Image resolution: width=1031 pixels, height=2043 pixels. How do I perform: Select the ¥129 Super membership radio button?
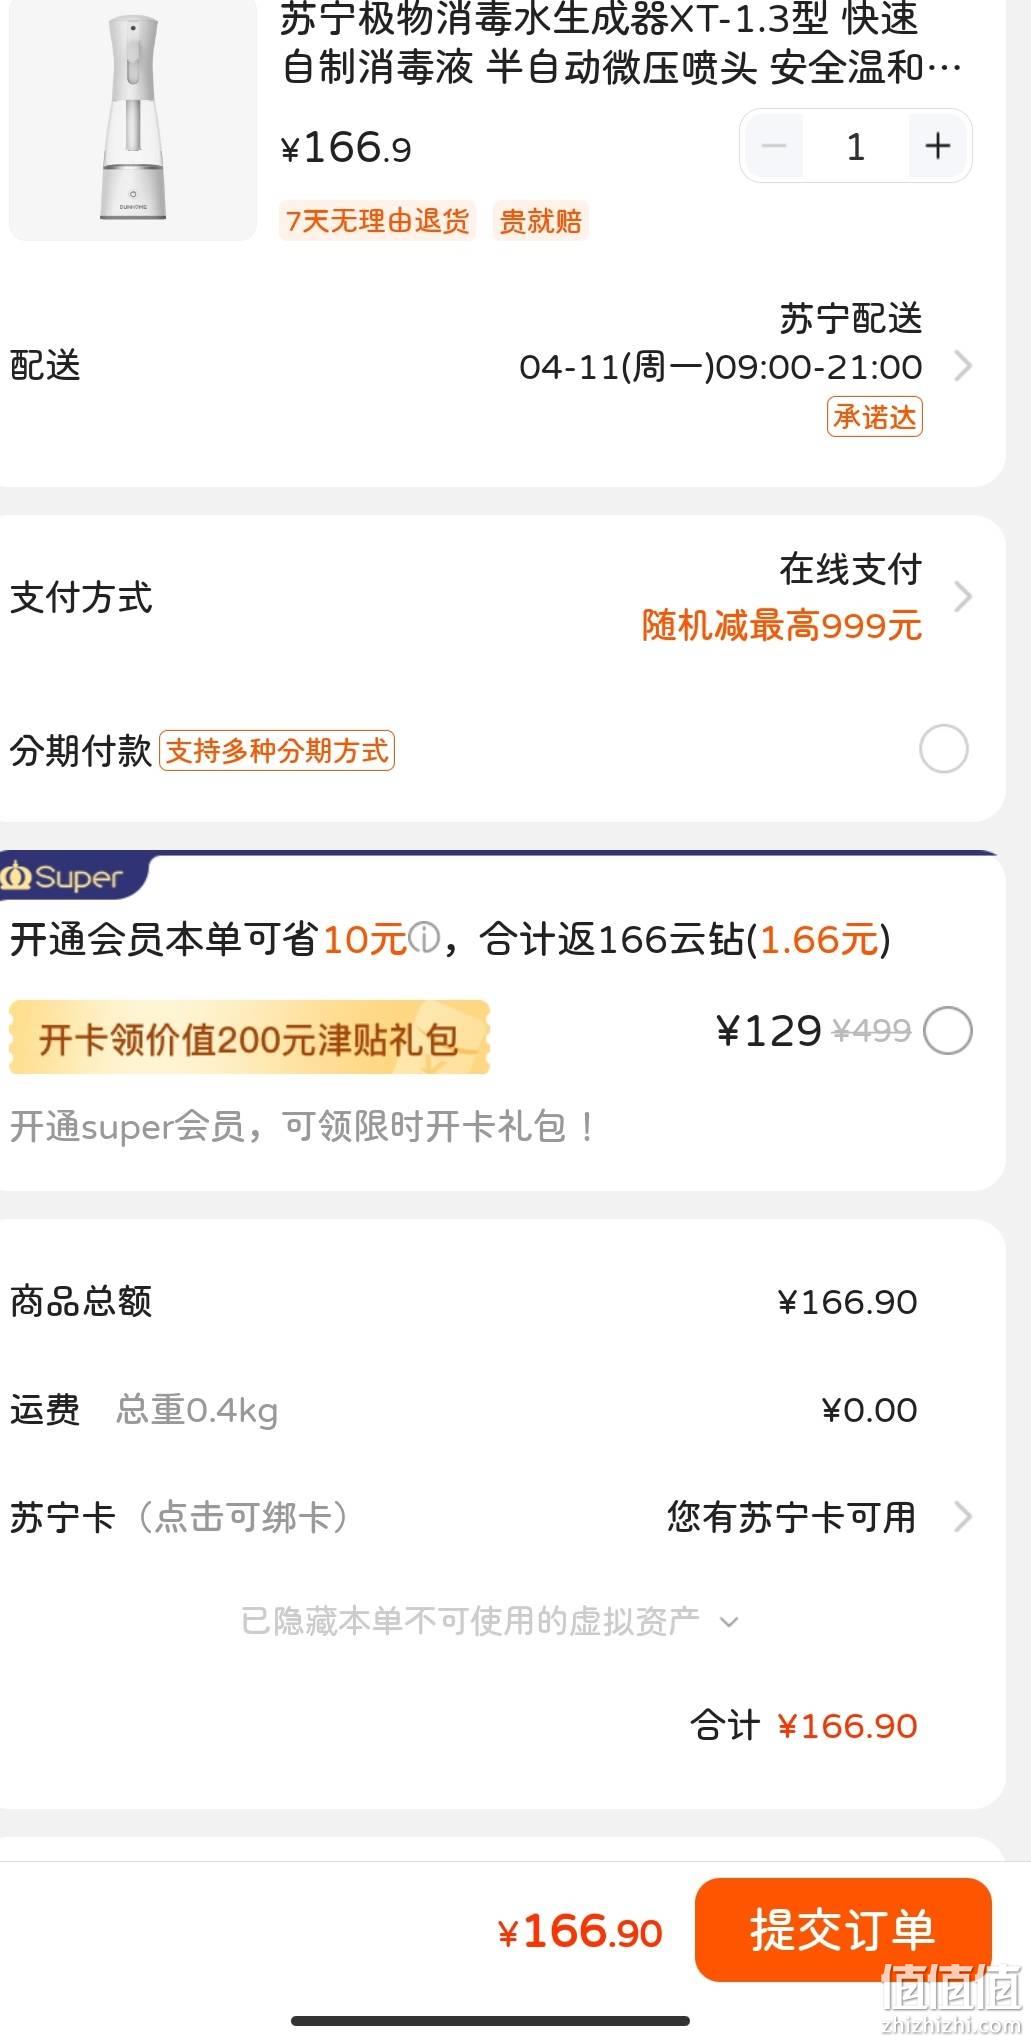(947, 1031)
